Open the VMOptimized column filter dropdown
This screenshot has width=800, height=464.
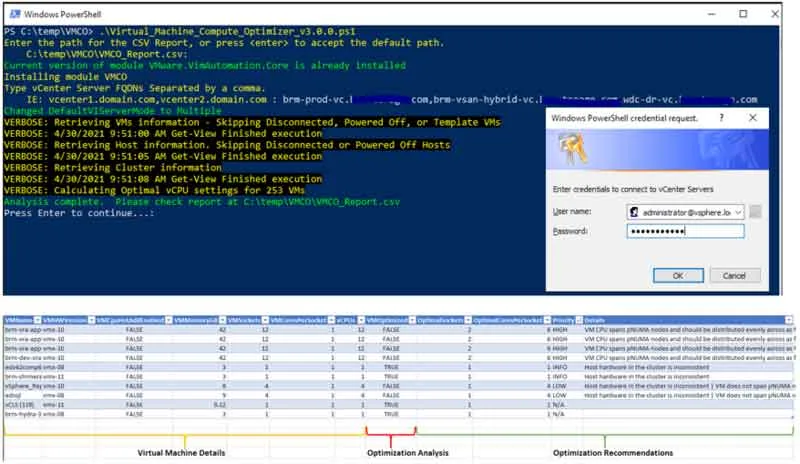[x=412, y=320]
